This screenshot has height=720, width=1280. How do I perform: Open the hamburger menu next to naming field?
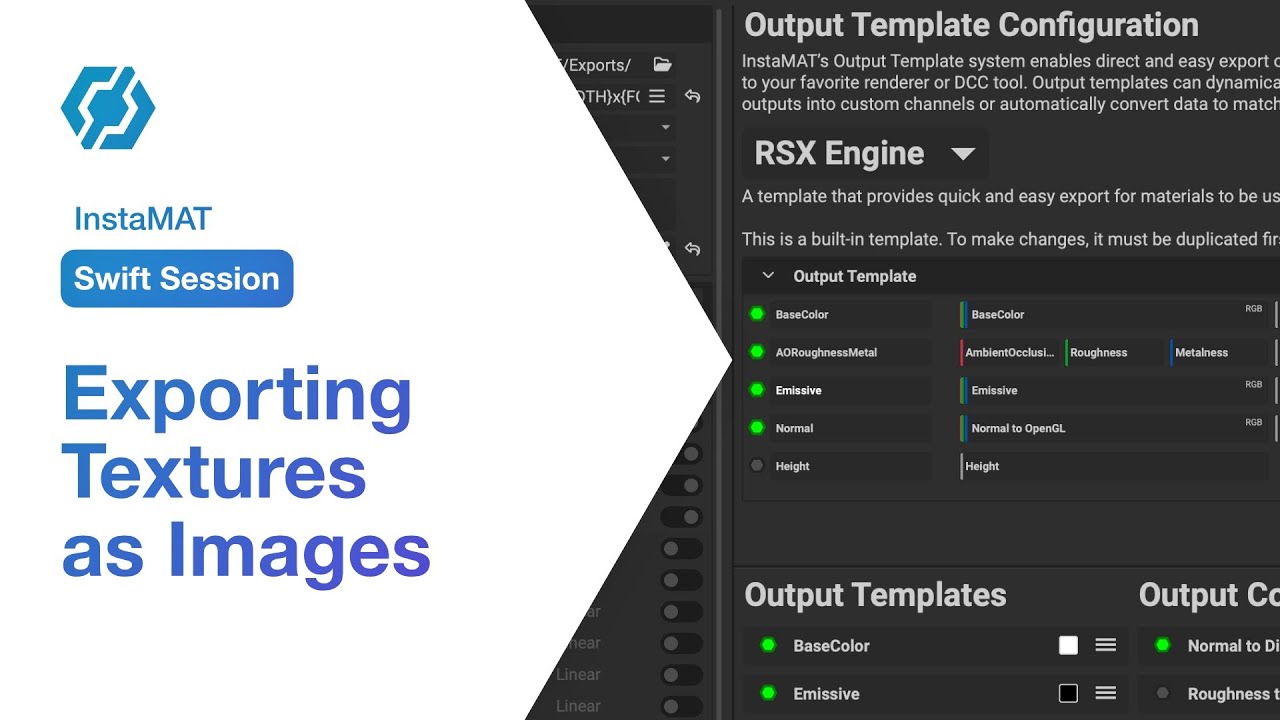click(657, 96)
